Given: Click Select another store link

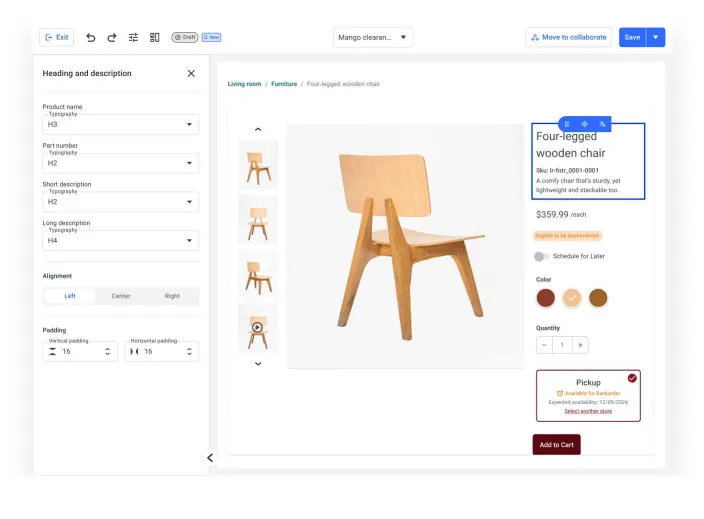Looking at the screenshot, I should click(588, 411).
